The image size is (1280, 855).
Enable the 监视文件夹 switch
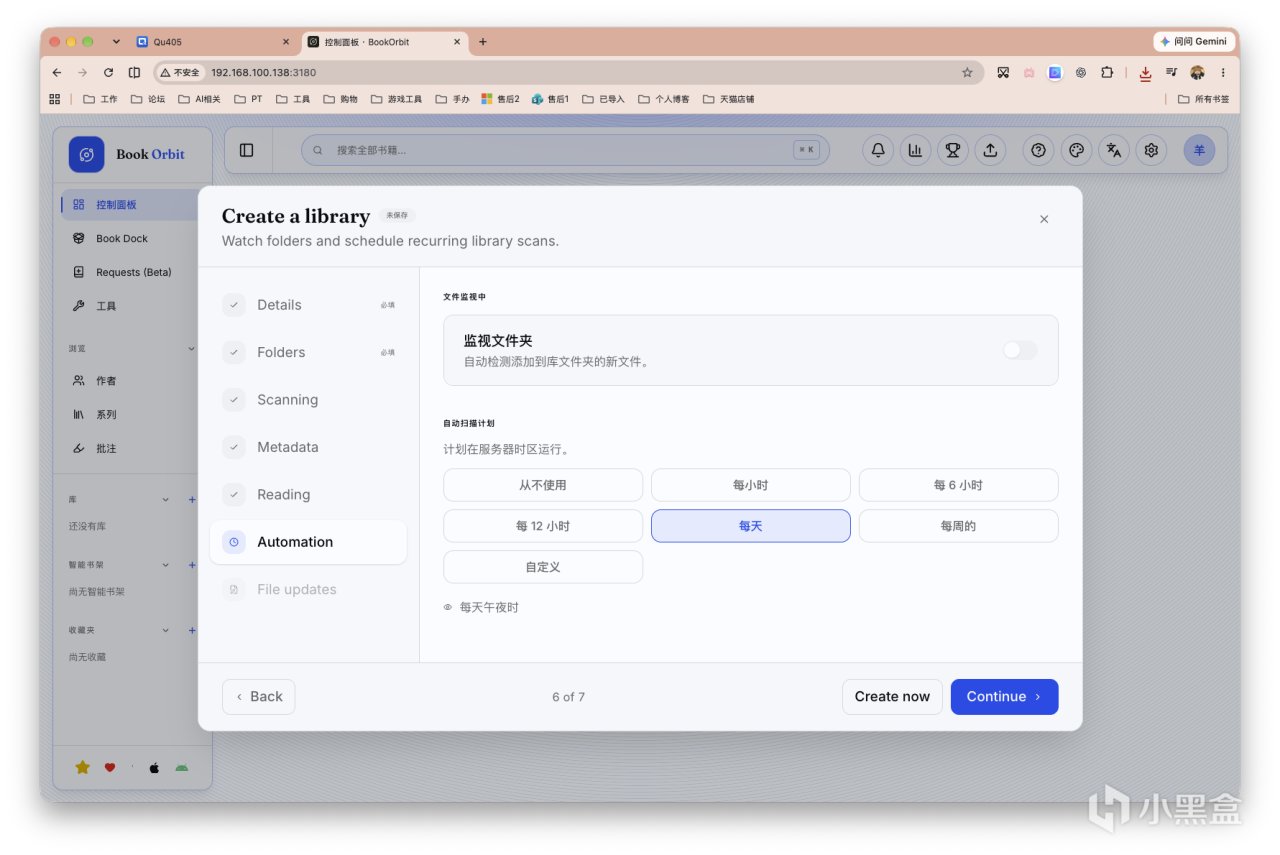(1020, 350)
